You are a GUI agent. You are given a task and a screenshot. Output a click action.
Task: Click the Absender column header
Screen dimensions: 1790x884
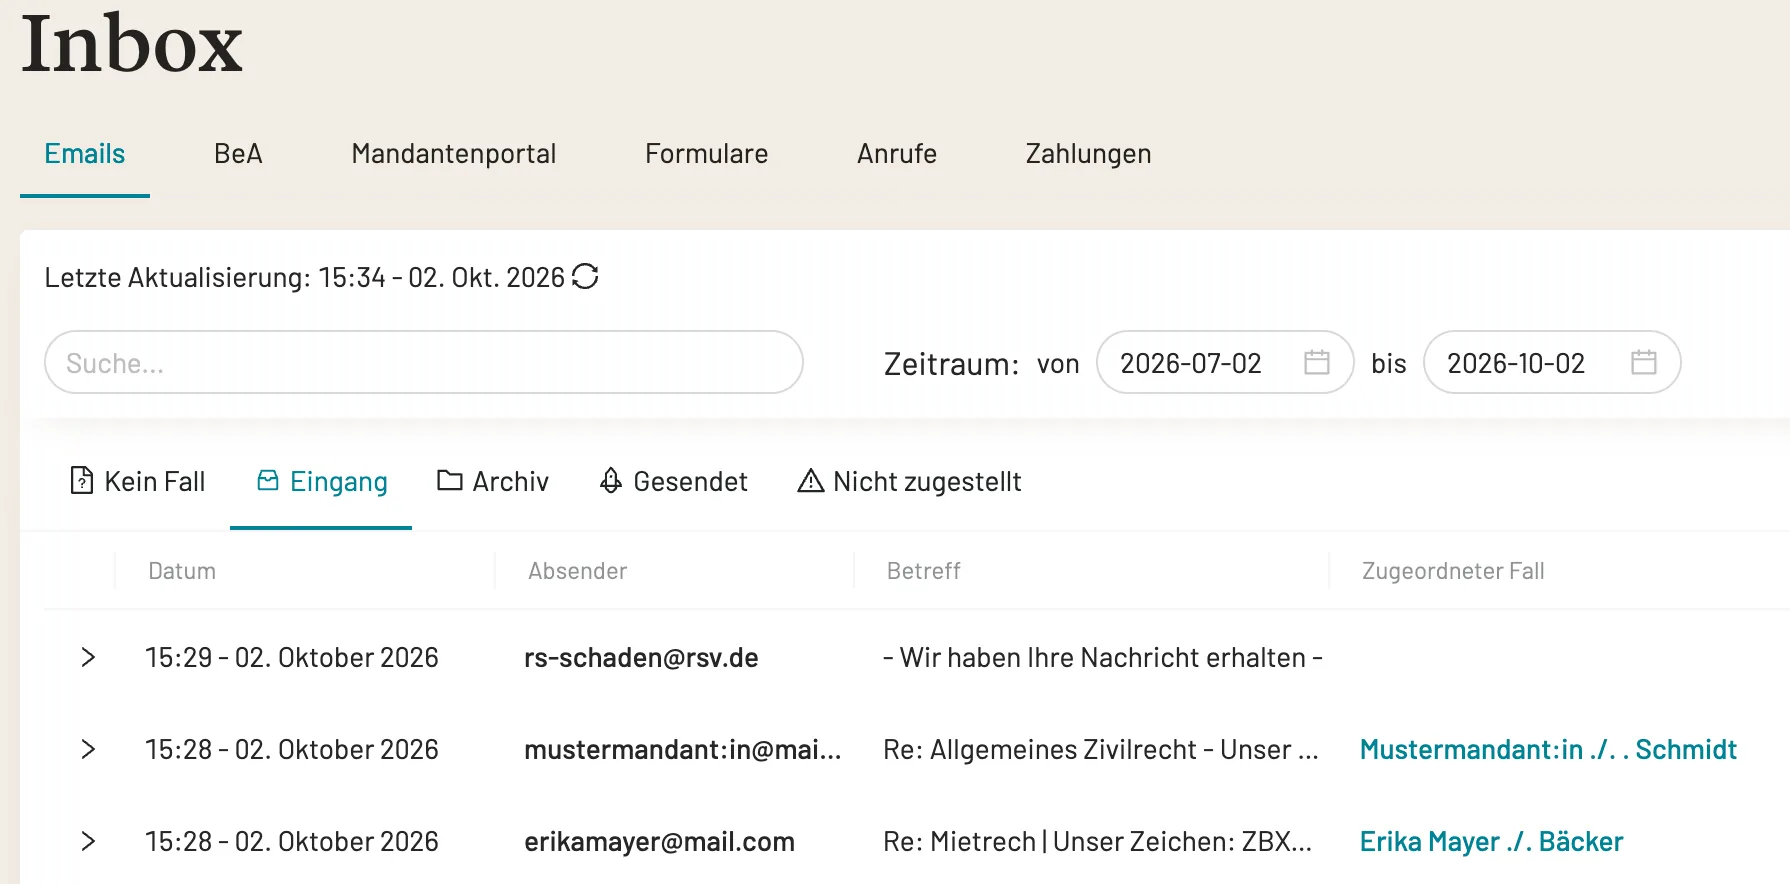click(578, 571)
